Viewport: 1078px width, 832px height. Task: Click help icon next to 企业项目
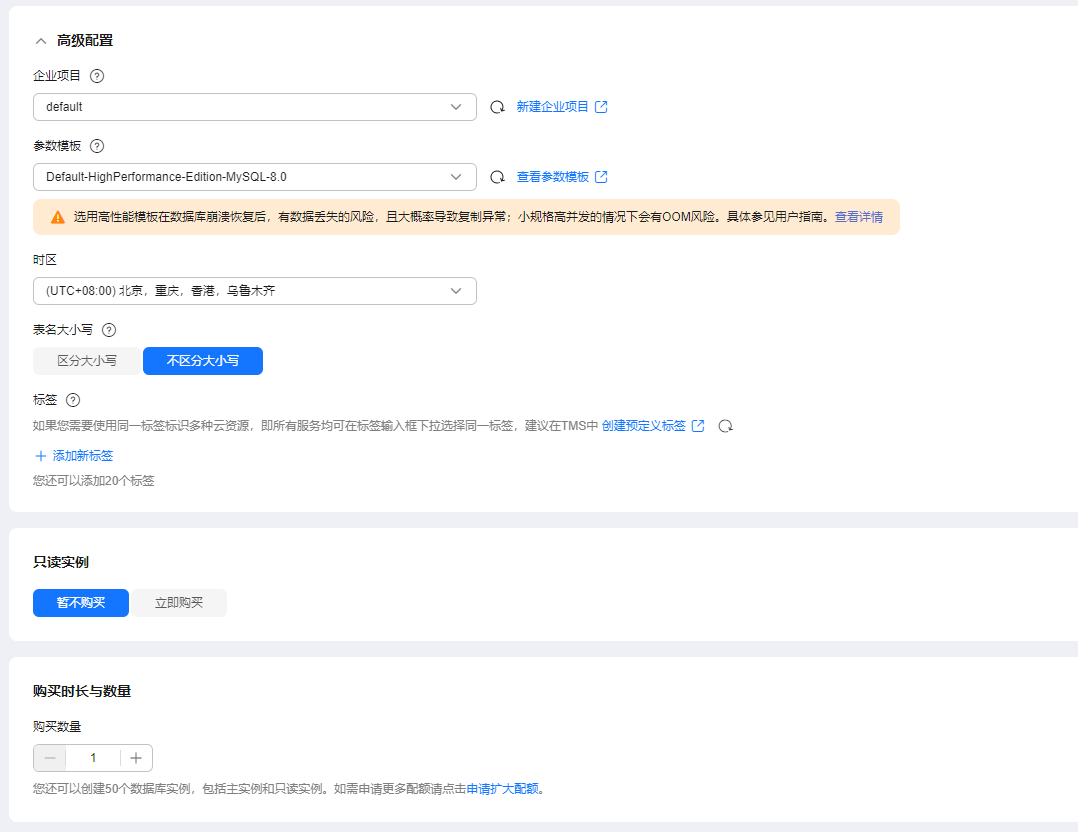(97, 76)
